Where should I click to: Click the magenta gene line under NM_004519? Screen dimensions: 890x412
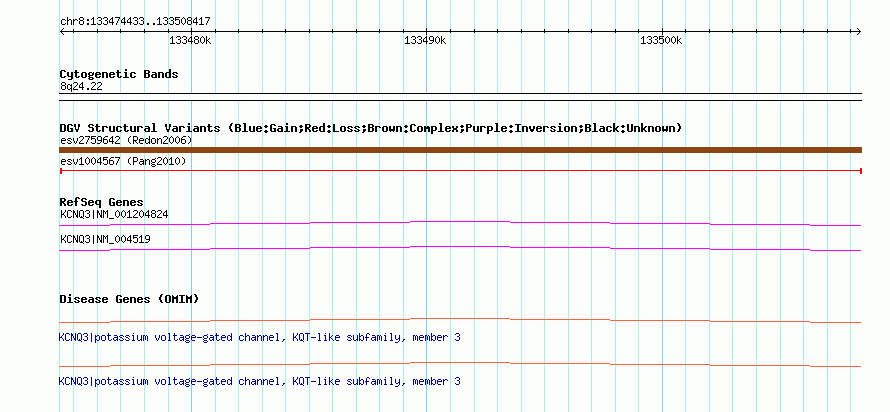point(460,248)
